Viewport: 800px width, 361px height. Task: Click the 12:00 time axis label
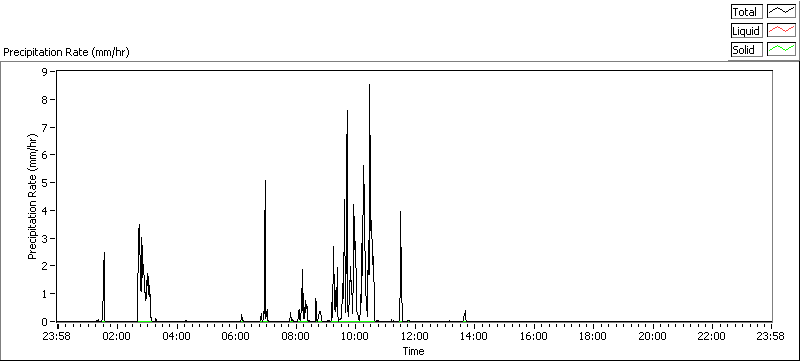coord(415,337)
